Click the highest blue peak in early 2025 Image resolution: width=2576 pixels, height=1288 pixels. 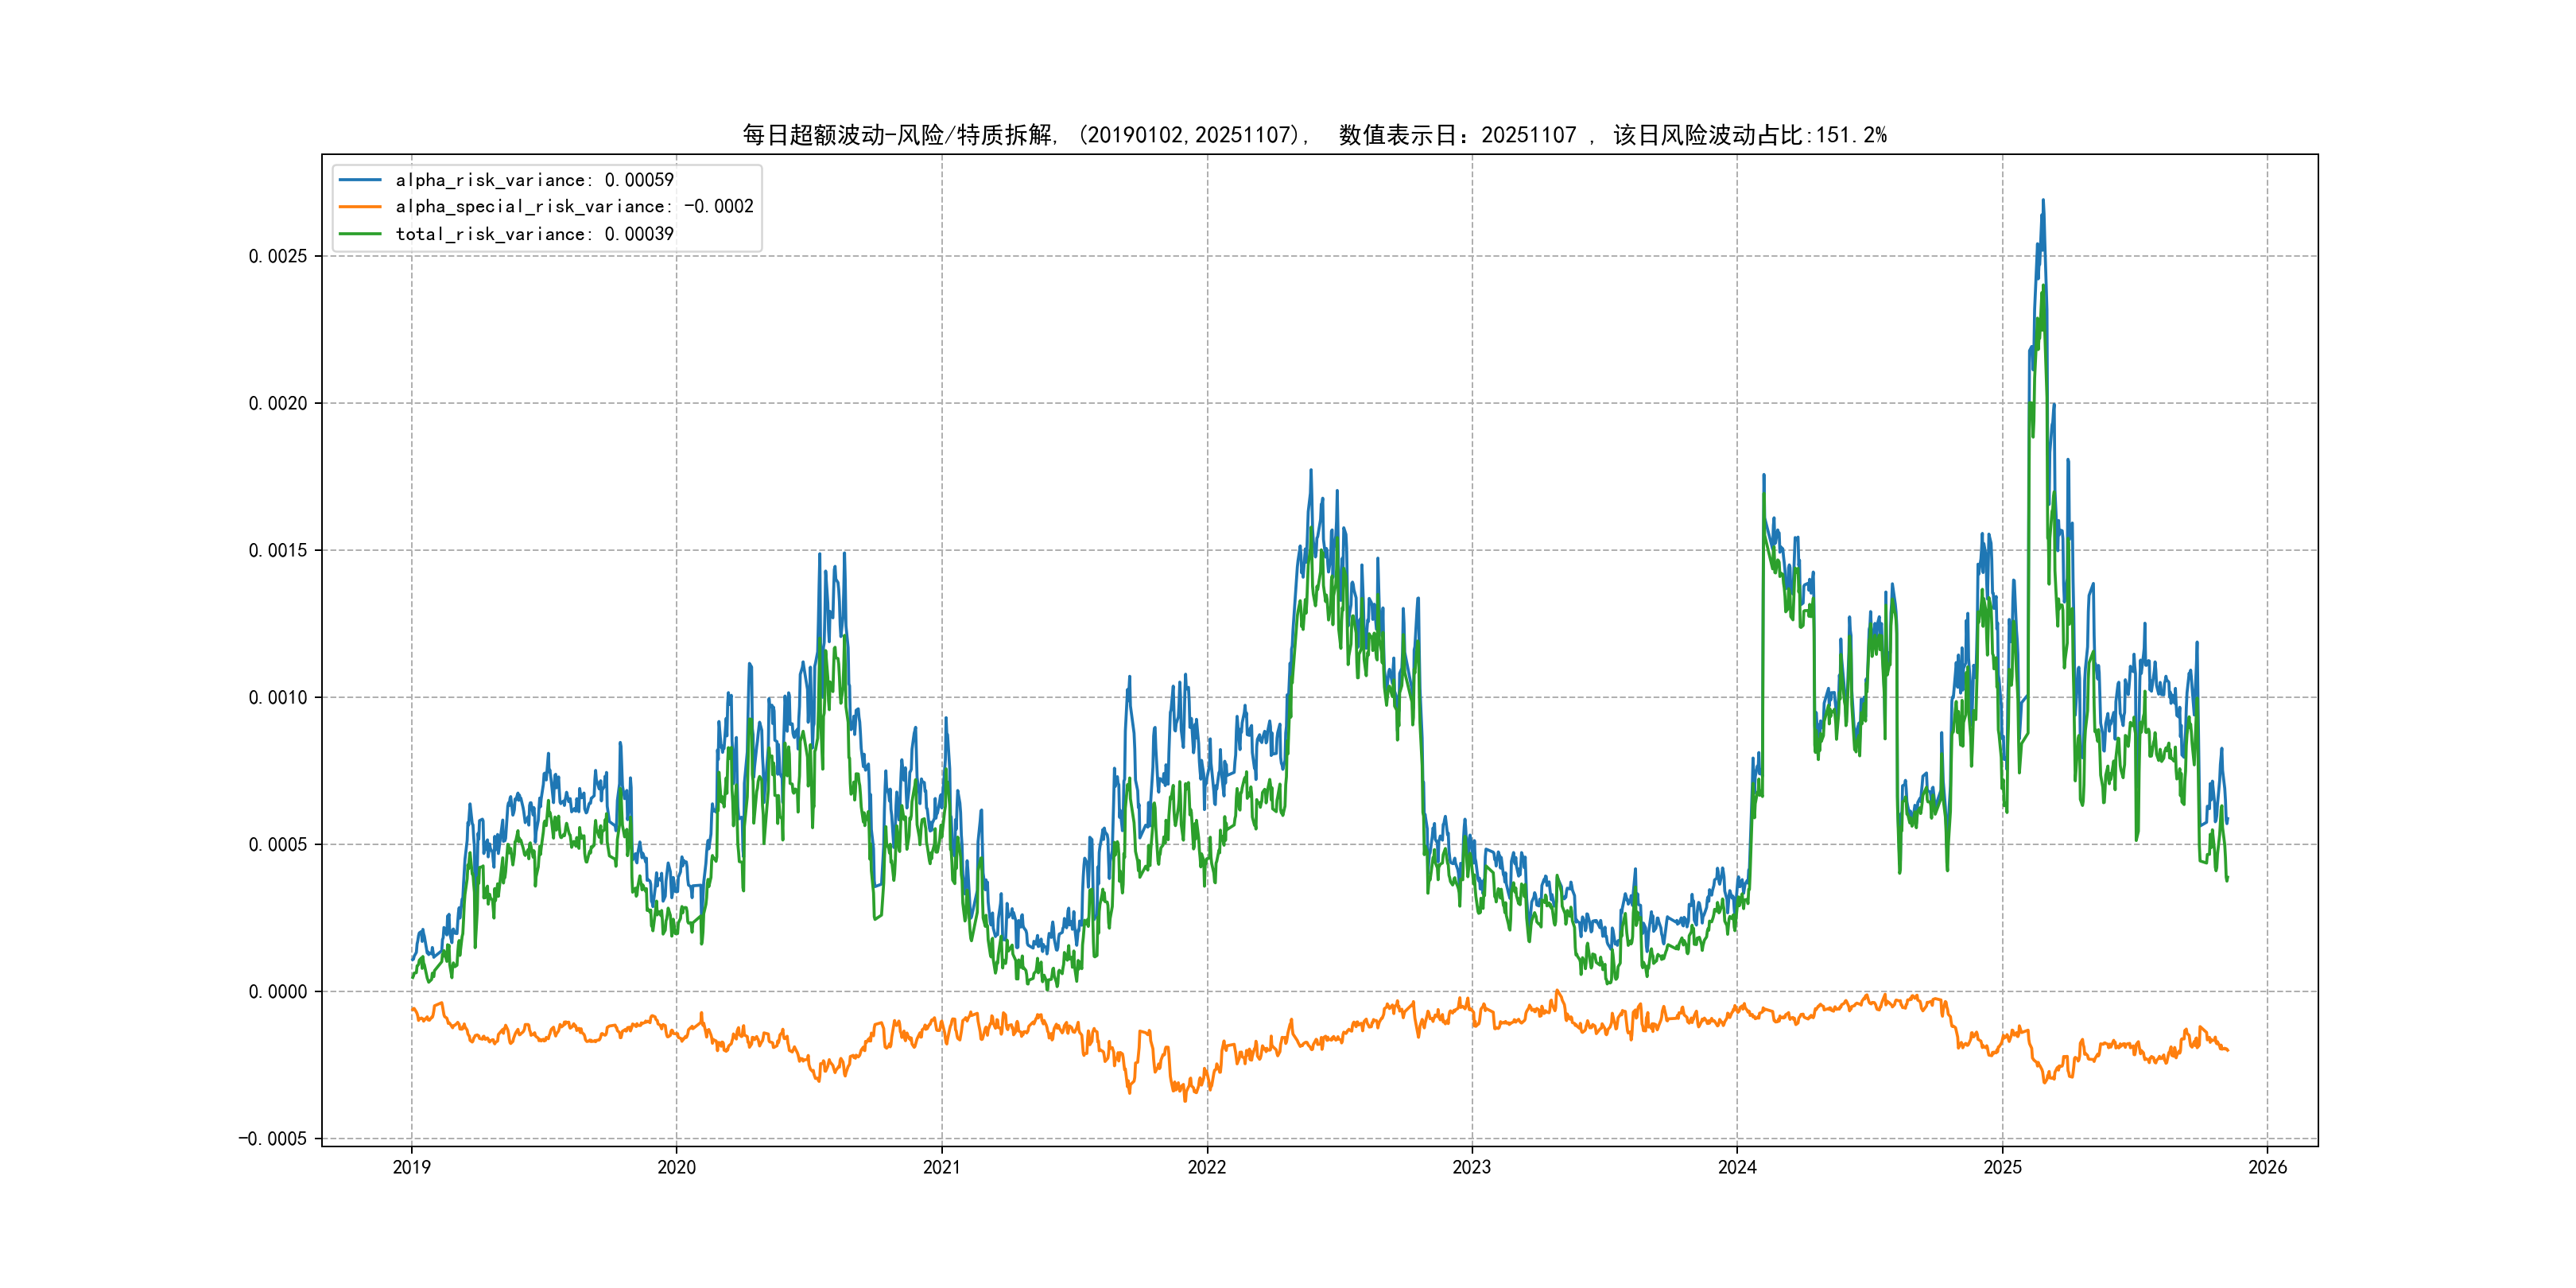2042,201
